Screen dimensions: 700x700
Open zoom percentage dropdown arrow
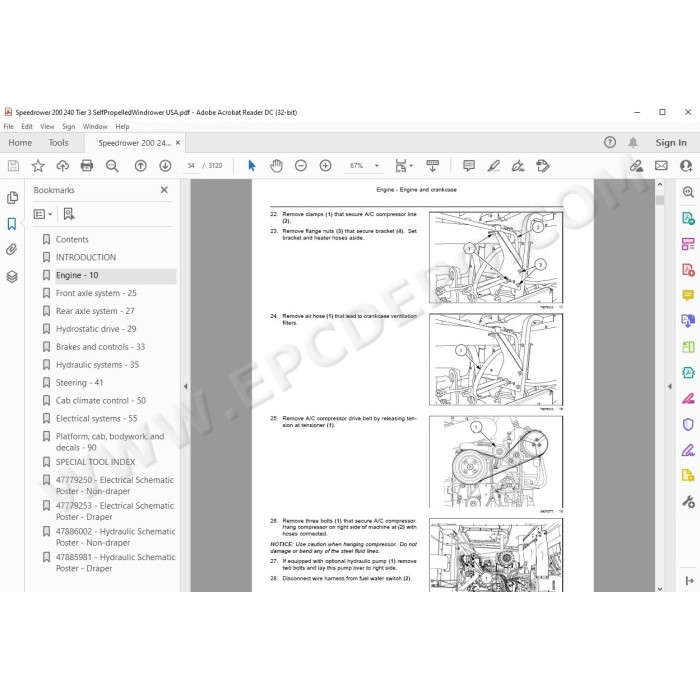377,166
